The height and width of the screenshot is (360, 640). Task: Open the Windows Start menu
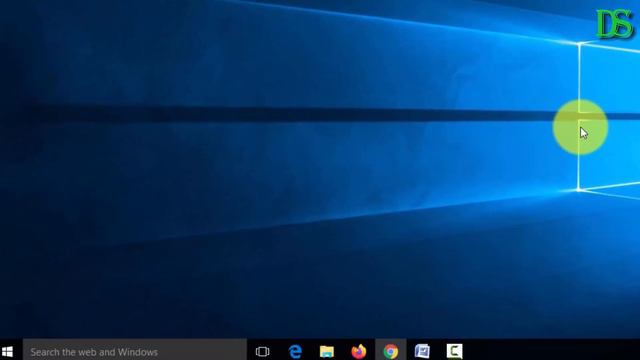(7, 351)
